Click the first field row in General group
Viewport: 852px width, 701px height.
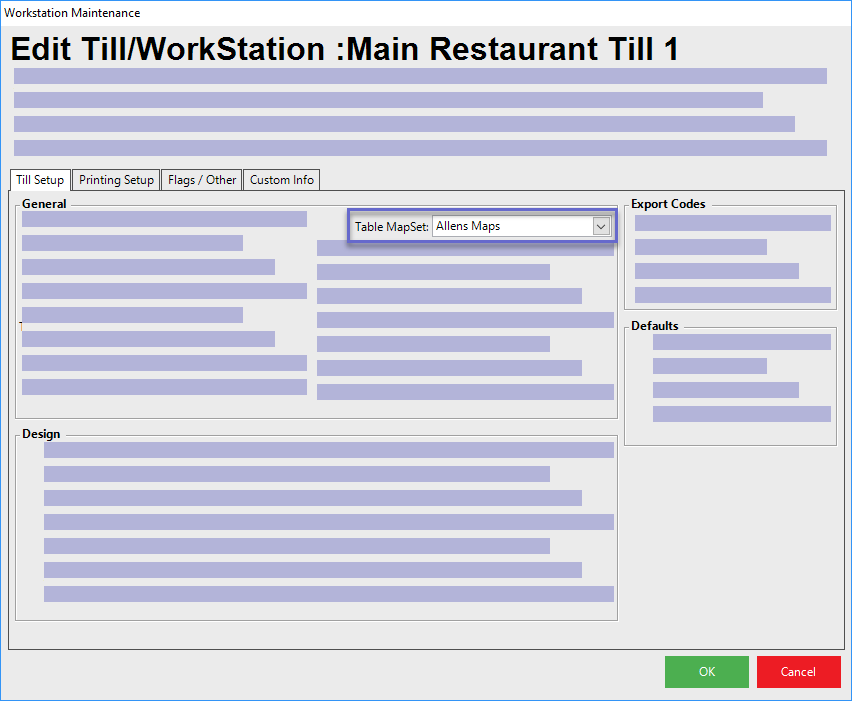164,219
